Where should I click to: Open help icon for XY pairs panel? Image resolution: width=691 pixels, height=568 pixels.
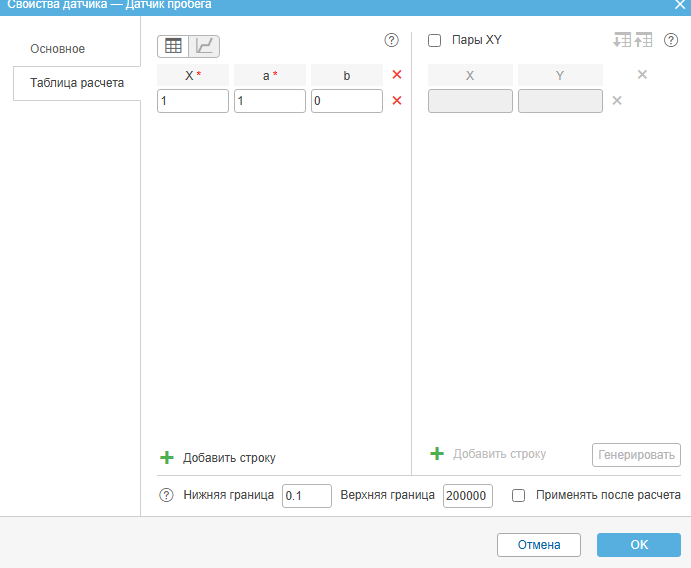(671, 40)
